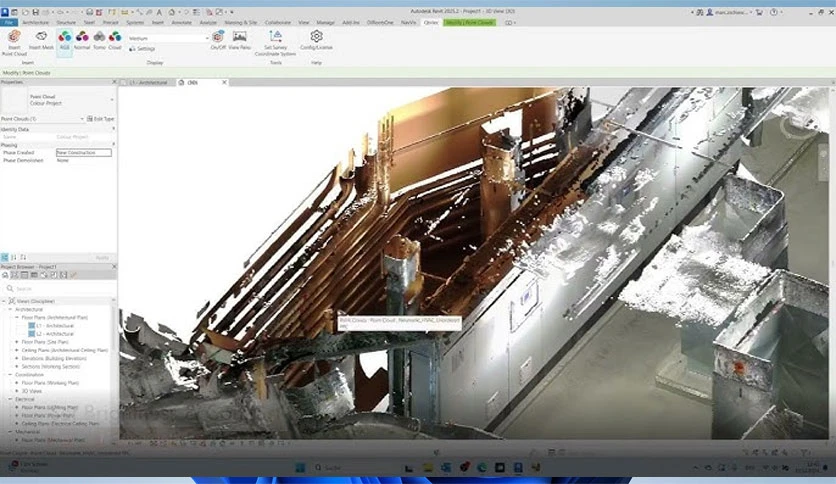Switch to the Architecture ribbon tab

click(x=36, y=22)
